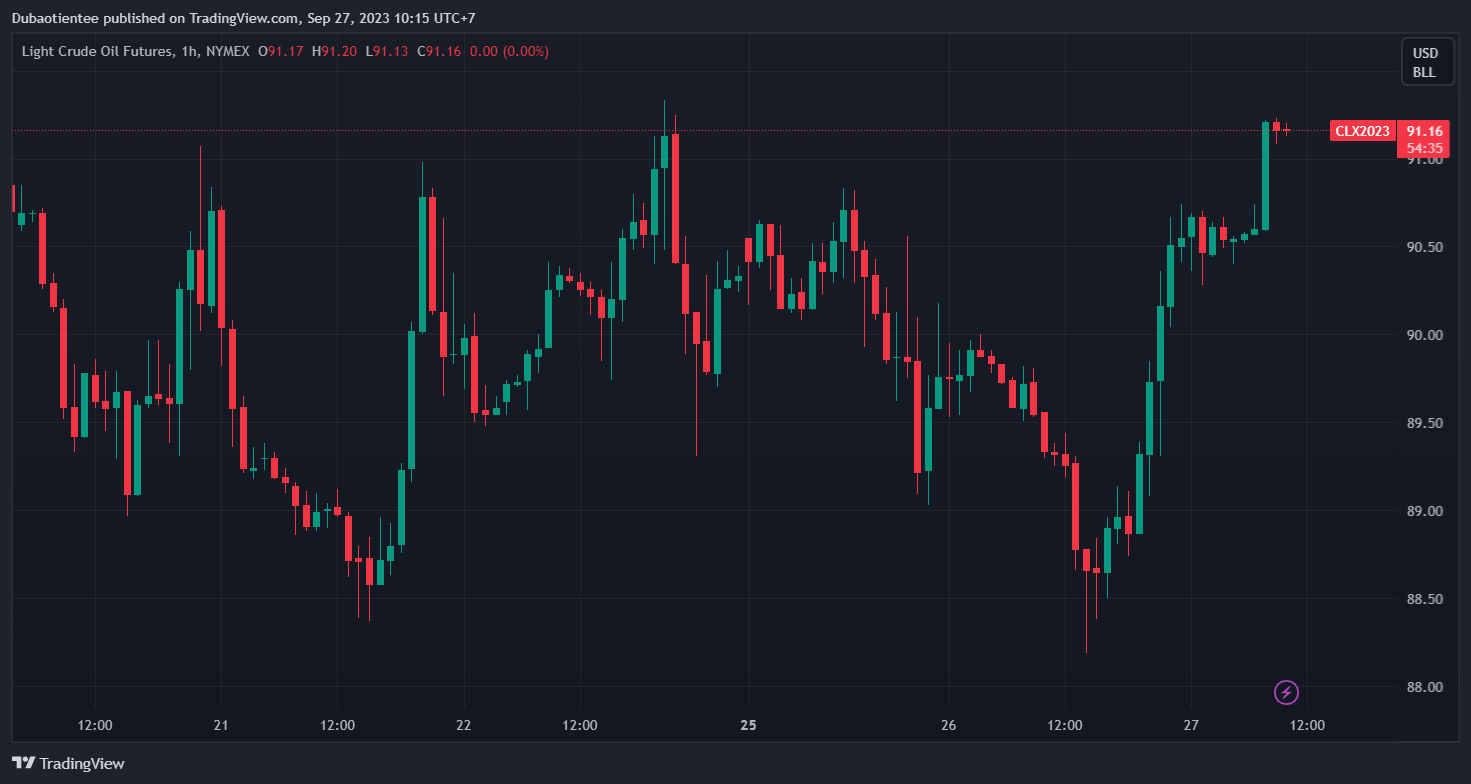Screen dimensions: 1471x784
Task: Click the 25 date label on the time axis
Action: tap(750, 724)
